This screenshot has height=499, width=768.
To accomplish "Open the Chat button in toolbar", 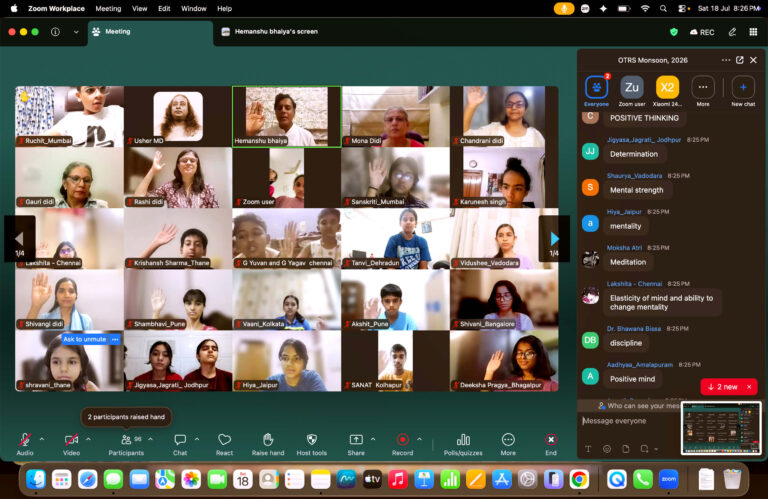I will click(x=180, y=444).
